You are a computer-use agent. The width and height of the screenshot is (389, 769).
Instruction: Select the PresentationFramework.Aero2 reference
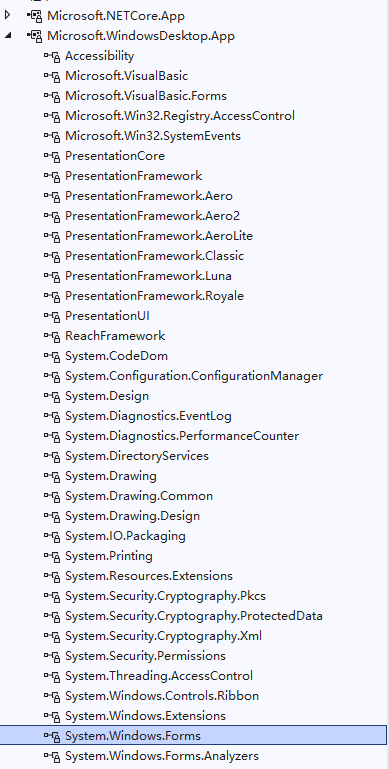(x=153, y=216)
